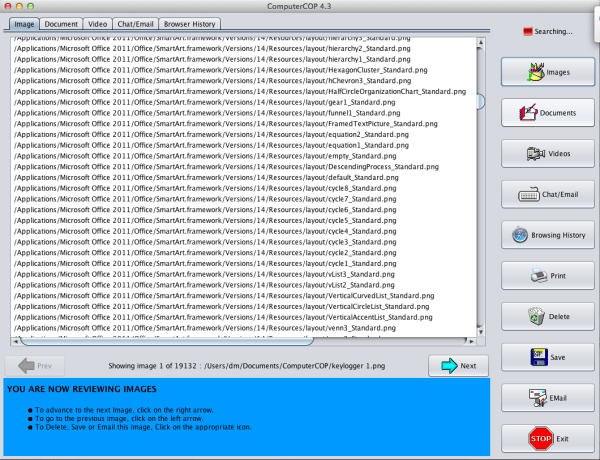Click the vertical scrollbar down arrow
600x460 pixels.
[x=481, y=332]
